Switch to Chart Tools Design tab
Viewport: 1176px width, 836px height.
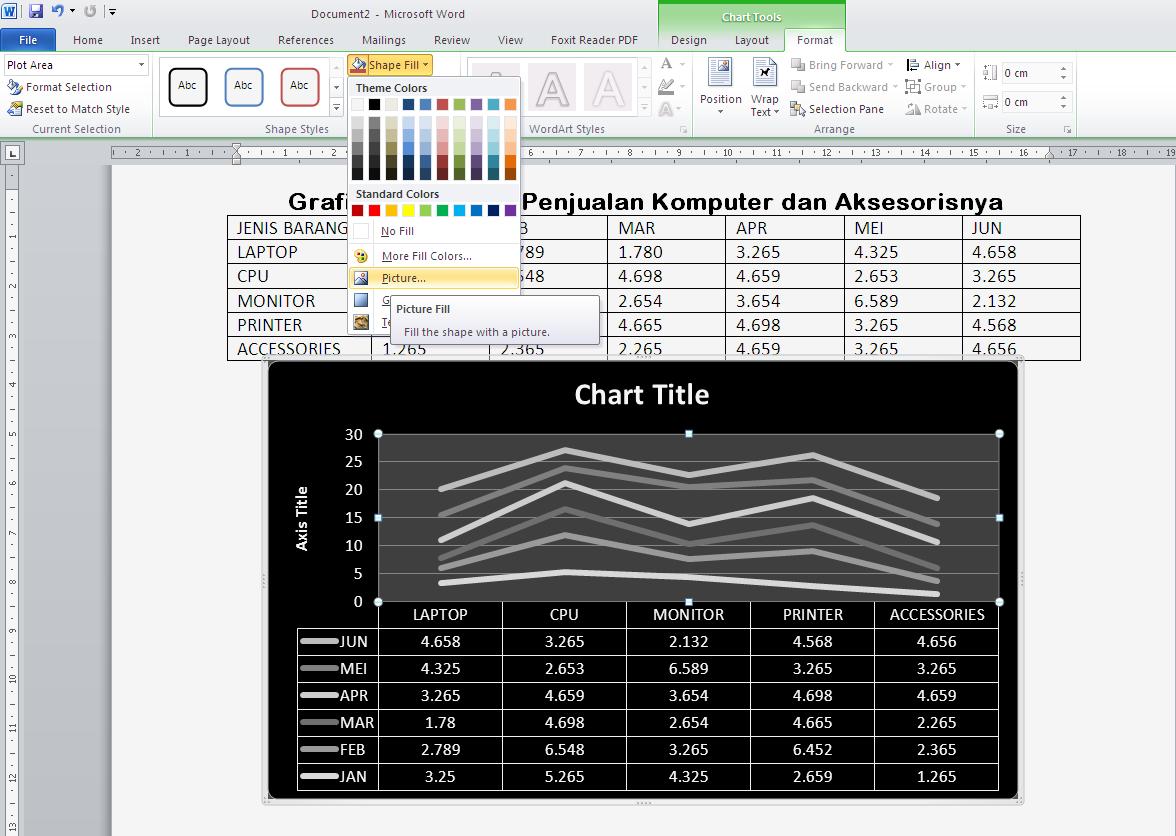[688, 40]
